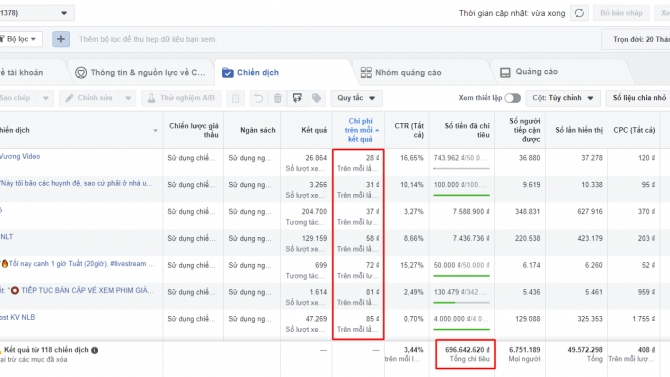Screen dimensions: 670x377
Task: Open the Quy tắc dropdown
Action: 356,98
